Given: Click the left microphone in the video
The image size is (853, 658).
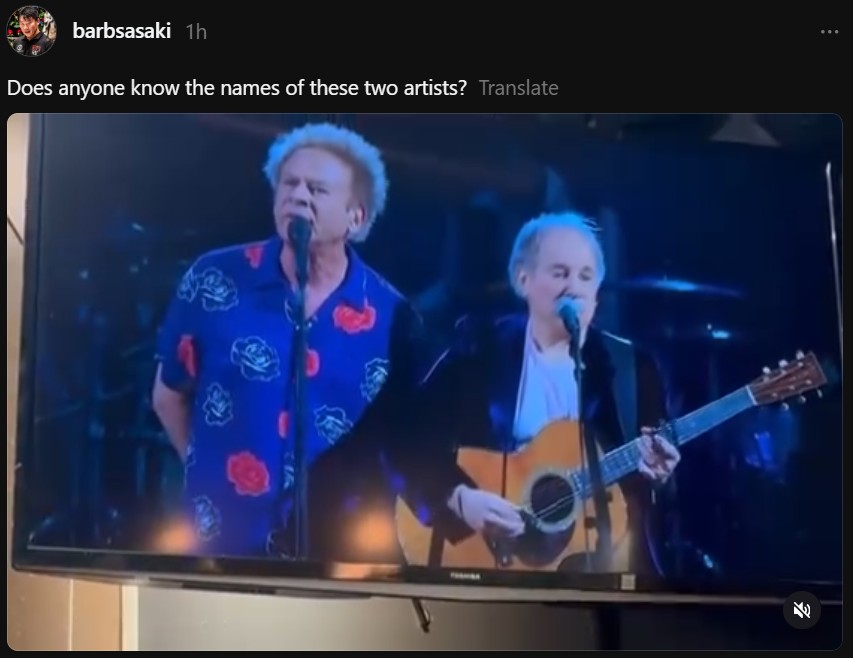Looking at the screenshot, I should [x=299, y=233].
